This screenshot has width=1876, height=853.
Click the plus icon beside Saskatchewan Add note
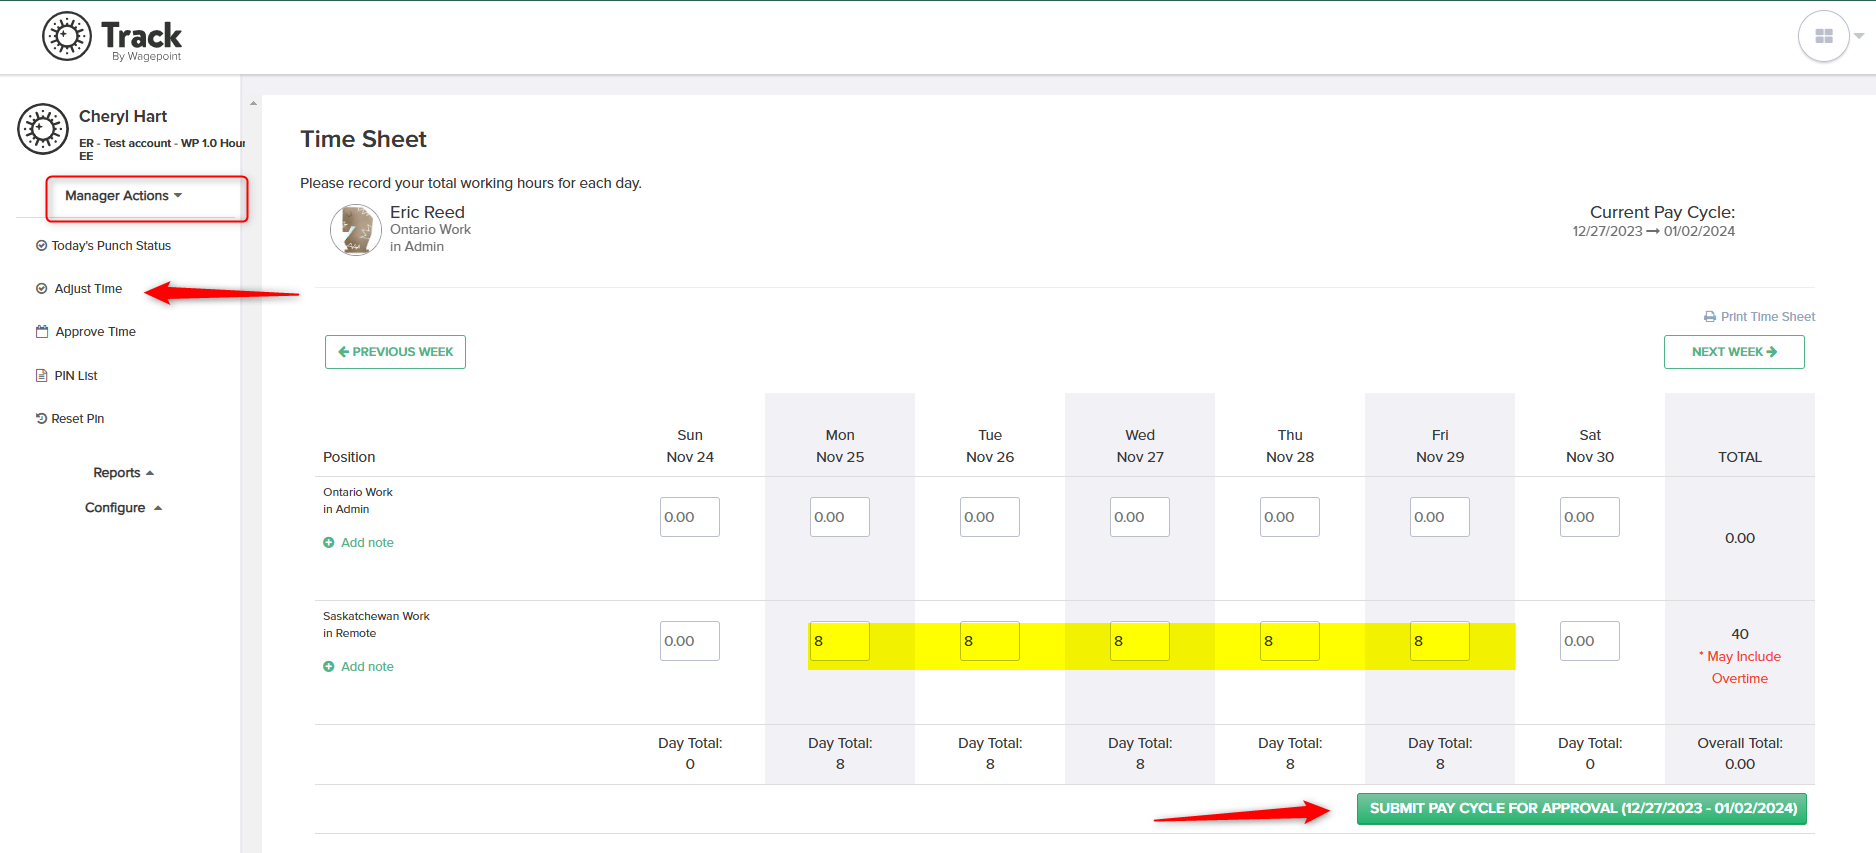328,667
